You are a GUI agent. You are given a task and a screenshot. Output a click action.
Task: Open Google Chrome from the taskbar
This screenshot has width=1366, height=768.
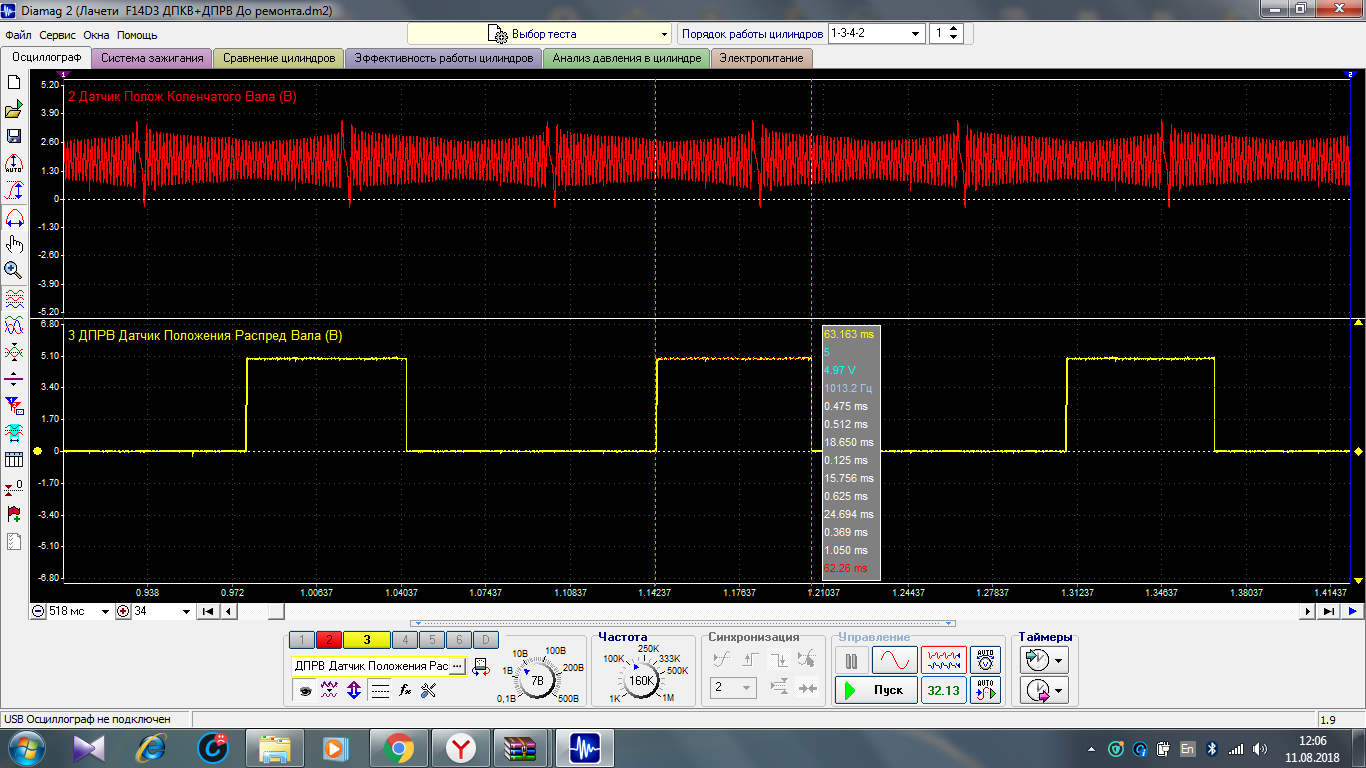(398, 748)
